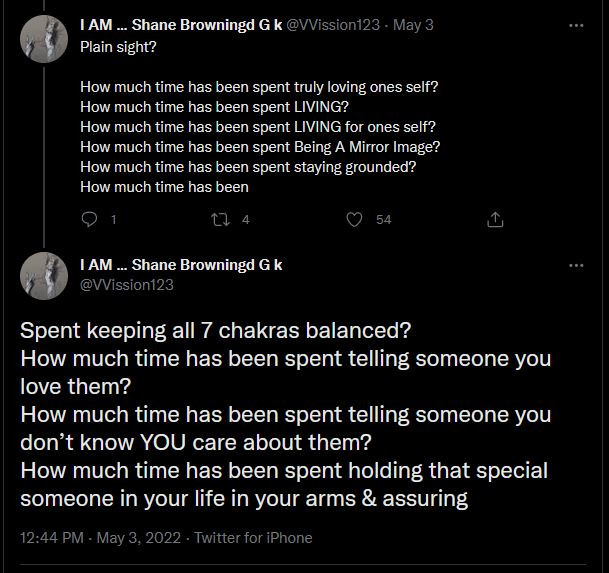
Task: Click the share icon on the first tweet
Action: point(493,219)
